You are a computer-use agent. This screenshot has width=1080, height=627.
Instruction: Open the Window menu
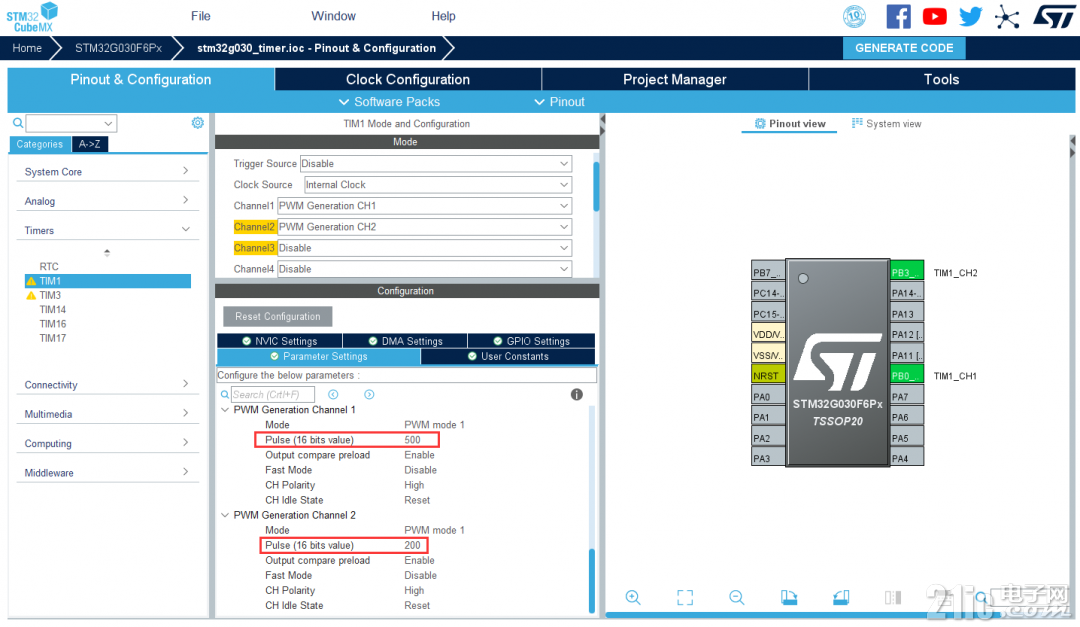(x=333, y=16)
